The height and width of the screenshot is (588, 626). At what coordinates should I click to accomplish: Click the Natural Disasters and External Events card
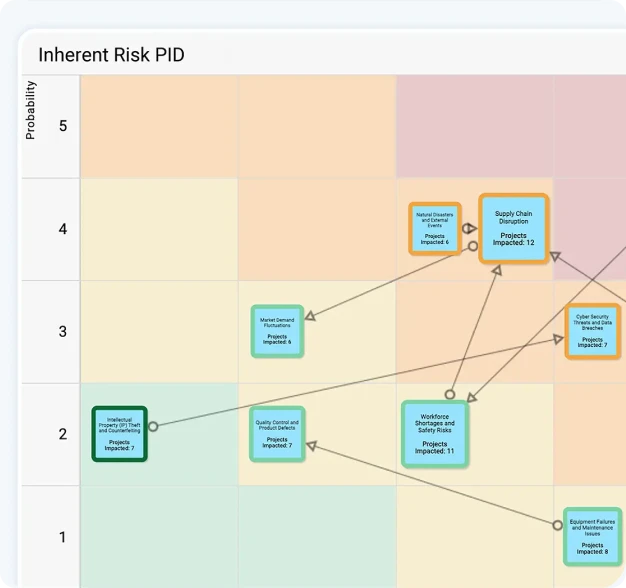[x=435, y=228]
